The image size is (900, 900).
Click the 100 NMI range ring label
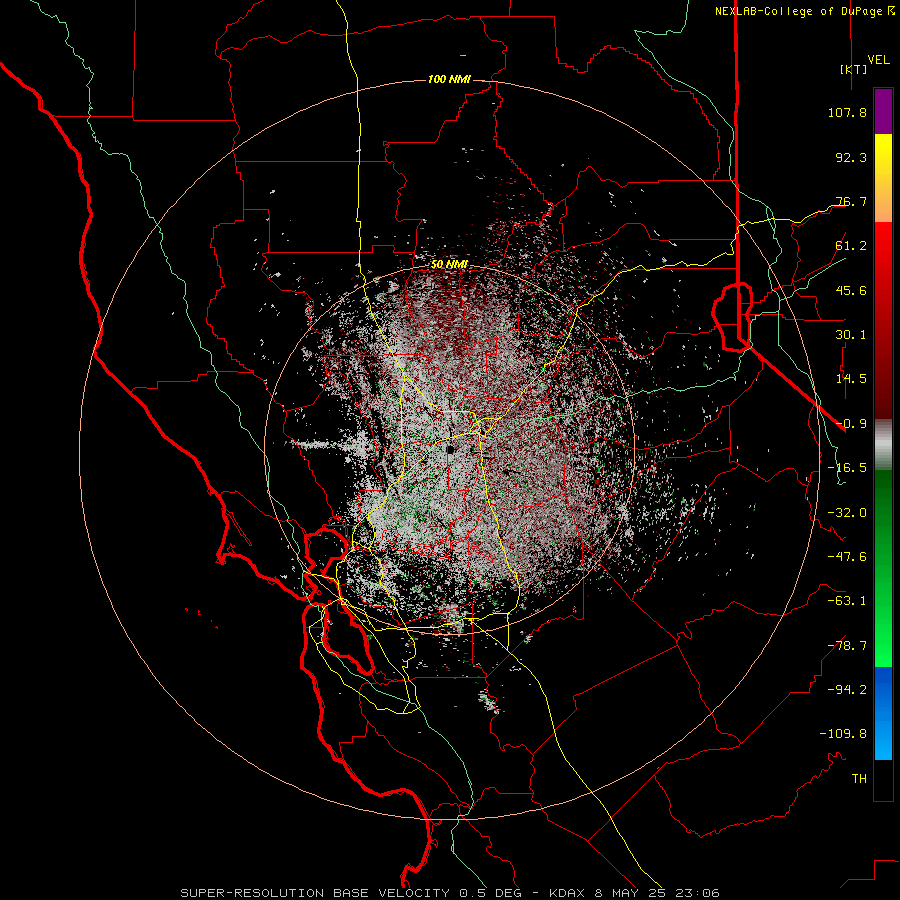[449, 79]
